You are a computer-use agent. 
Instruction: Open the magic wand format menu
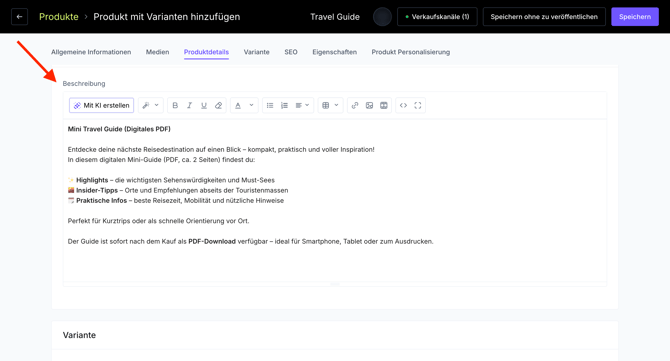tap(150, 106)
